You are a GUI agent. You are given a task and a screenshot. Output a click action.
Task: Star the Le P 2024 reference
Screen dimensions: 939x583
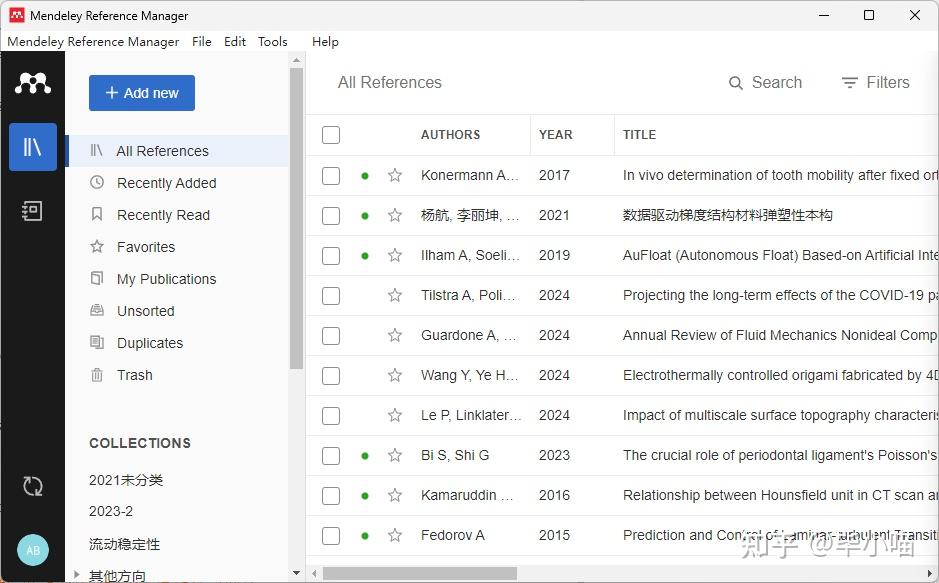(395, 415)
